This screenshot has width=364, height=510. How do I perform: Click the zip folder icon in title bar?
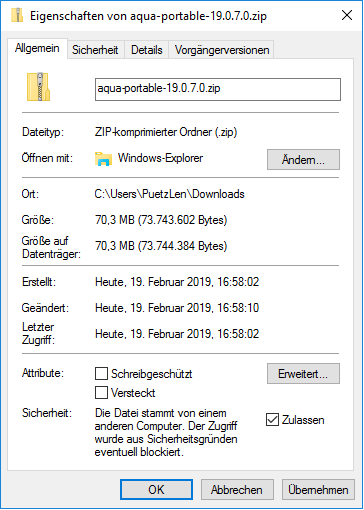pos(17,15)
